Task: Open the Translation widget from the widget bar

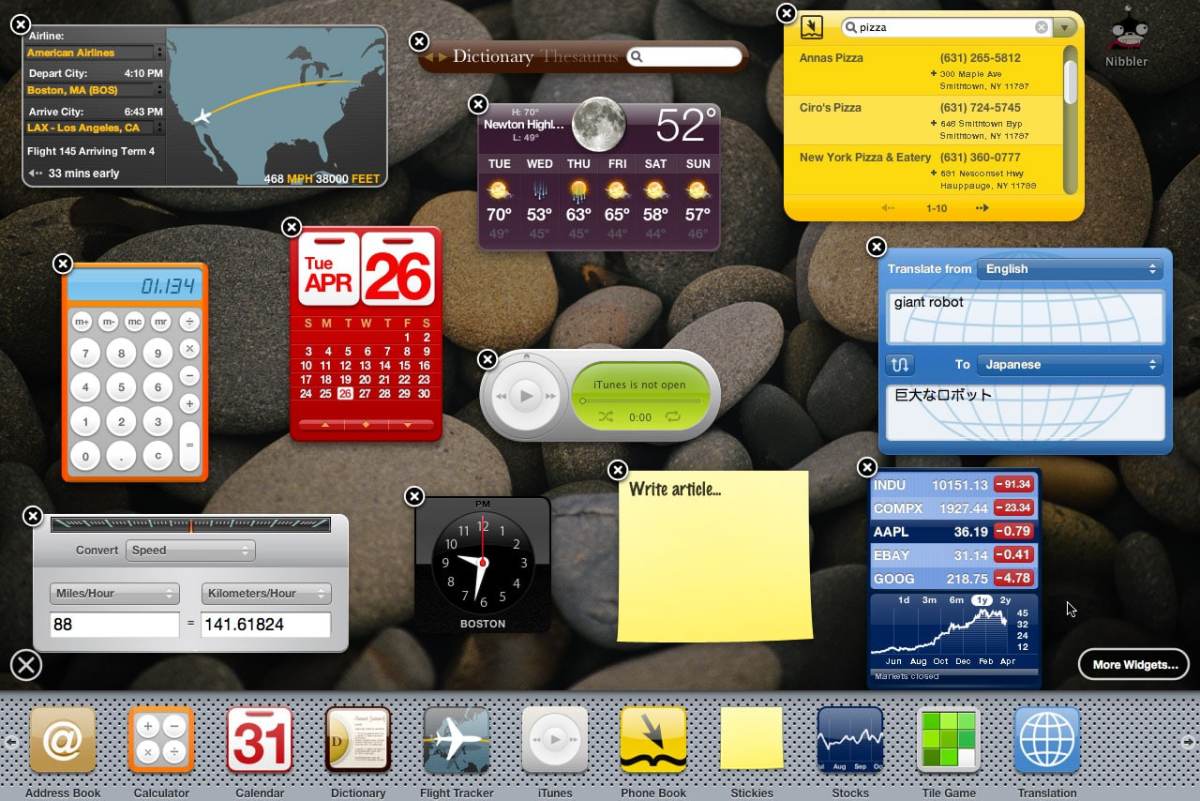Action: (x=1046, y=740)
